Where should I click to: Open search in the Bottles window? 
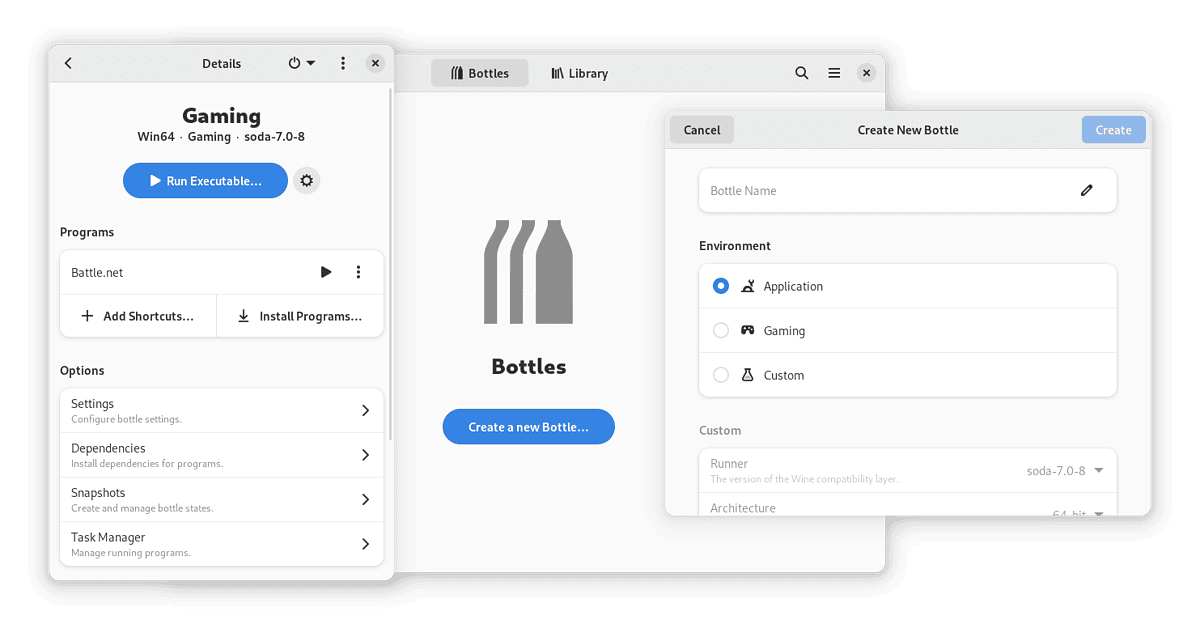click(801, 72)
